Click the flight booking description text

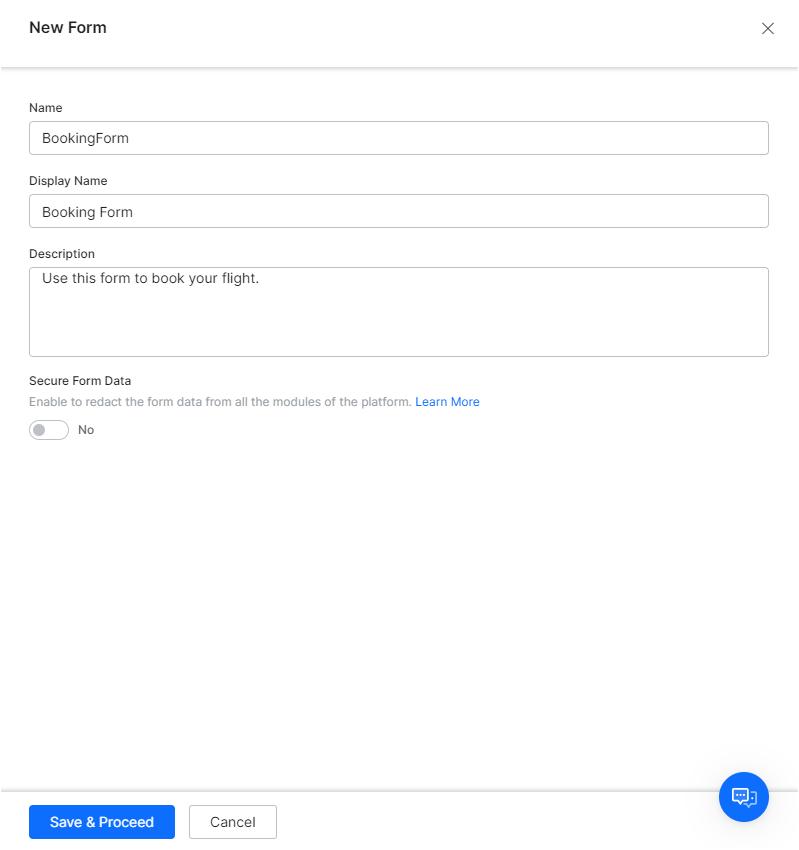(x=150, y=278)
